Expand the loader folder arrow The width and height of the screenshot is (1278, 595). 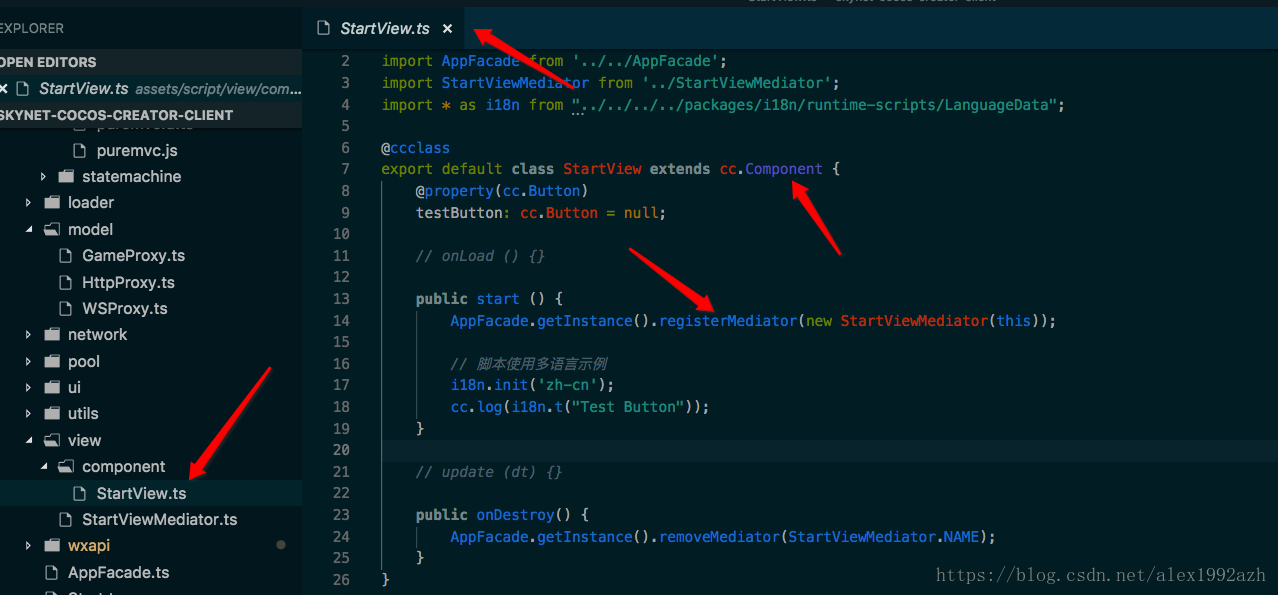click(x=29, y=203)
